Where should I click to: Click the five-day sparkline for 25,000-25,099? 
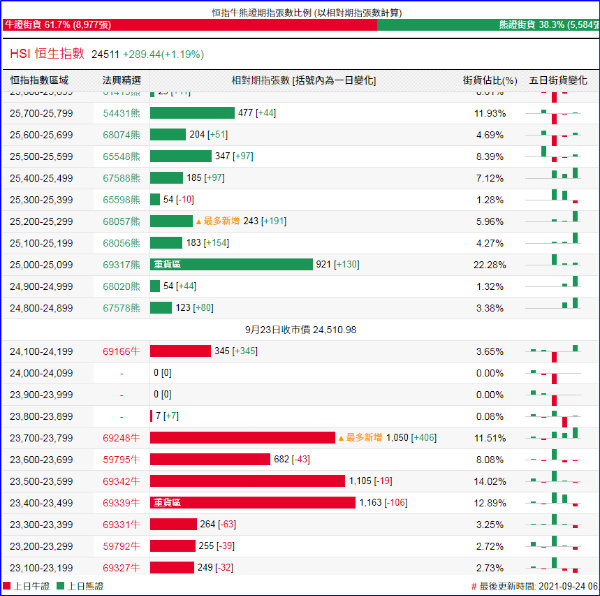553,261
